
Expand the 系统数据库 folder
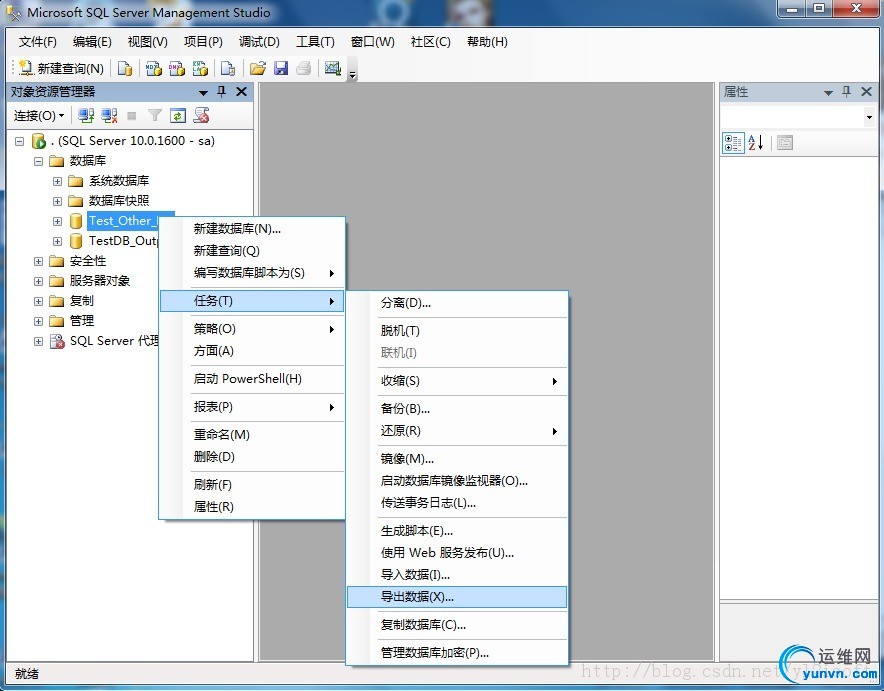(x=58, y=181)
